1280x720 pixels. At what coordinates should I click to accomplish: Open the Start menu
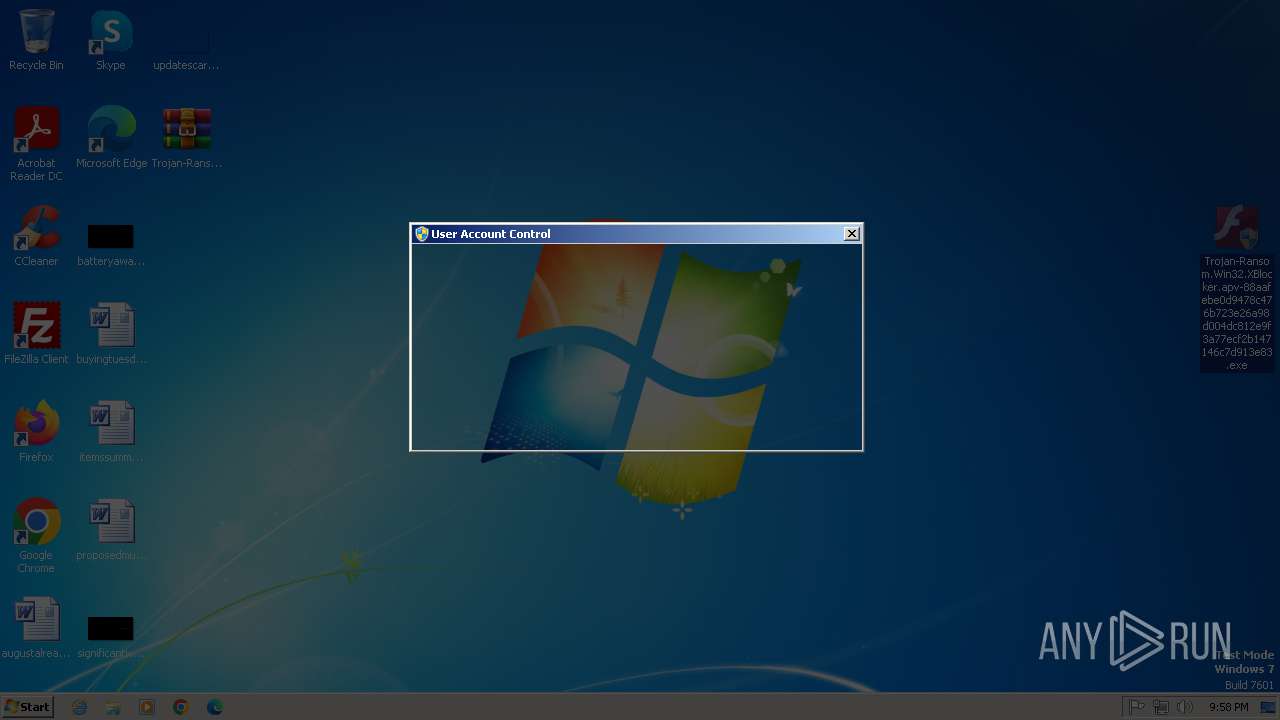pos(27,707)
